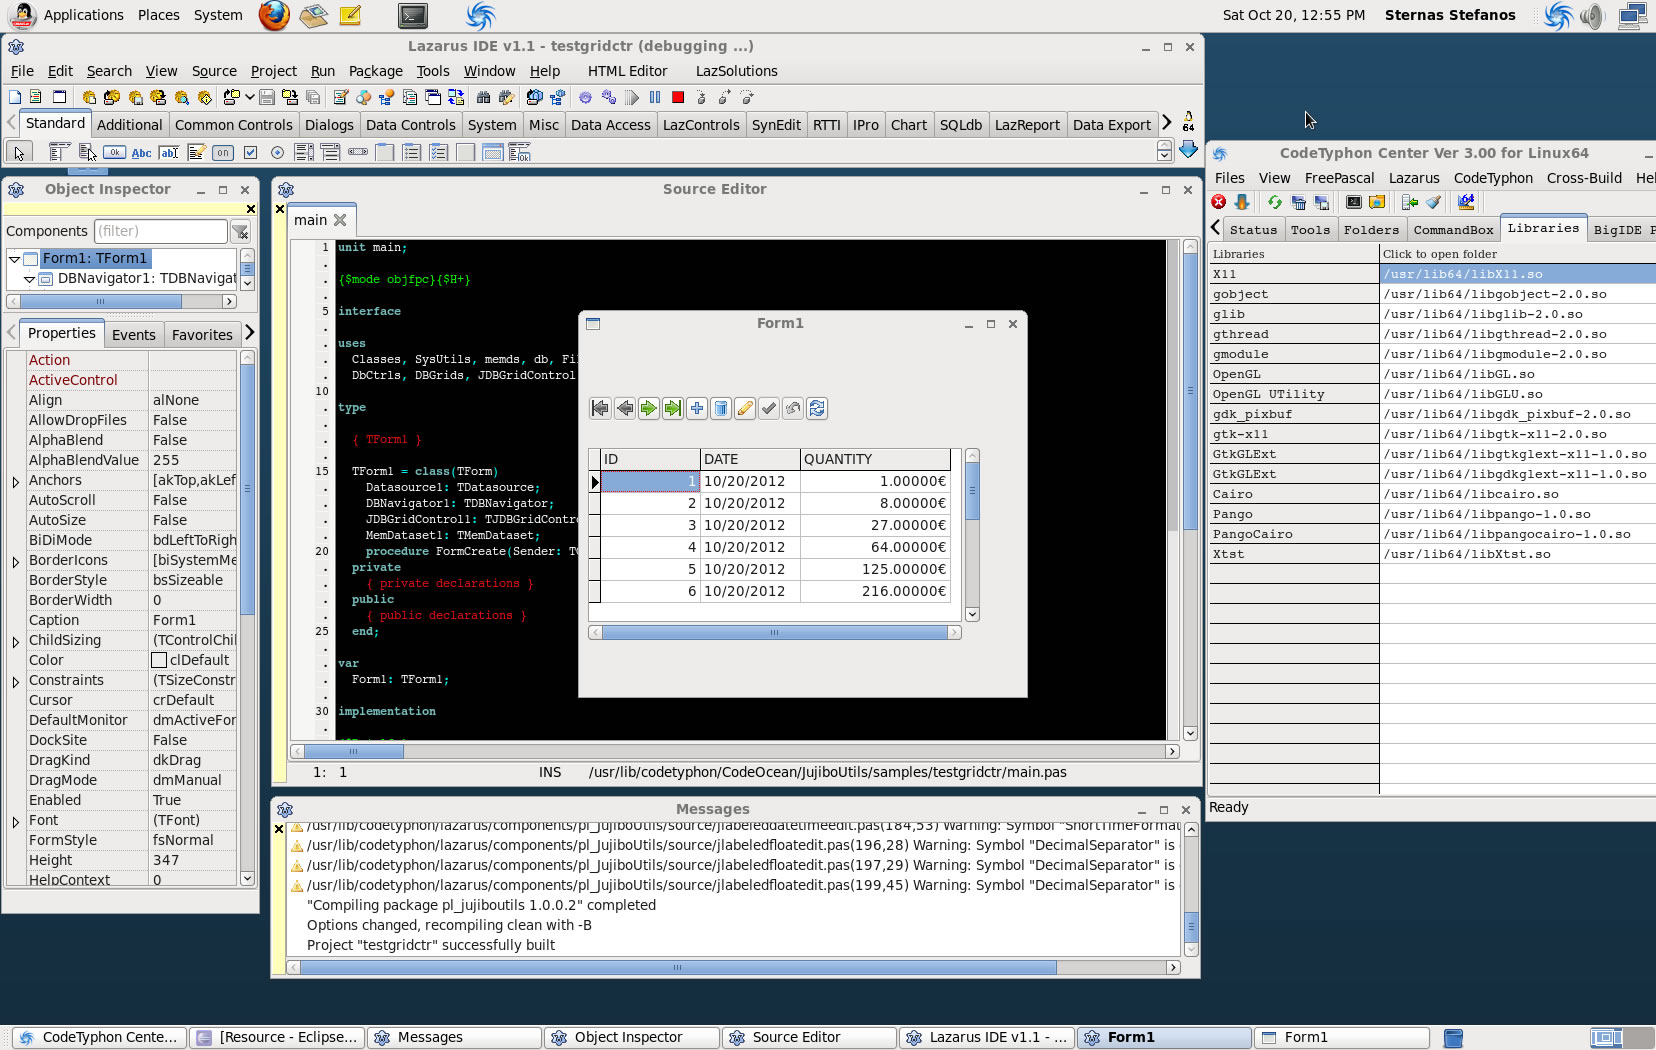Click the X11 library button in CodeTyphon Center

(x=1293, y=274)
